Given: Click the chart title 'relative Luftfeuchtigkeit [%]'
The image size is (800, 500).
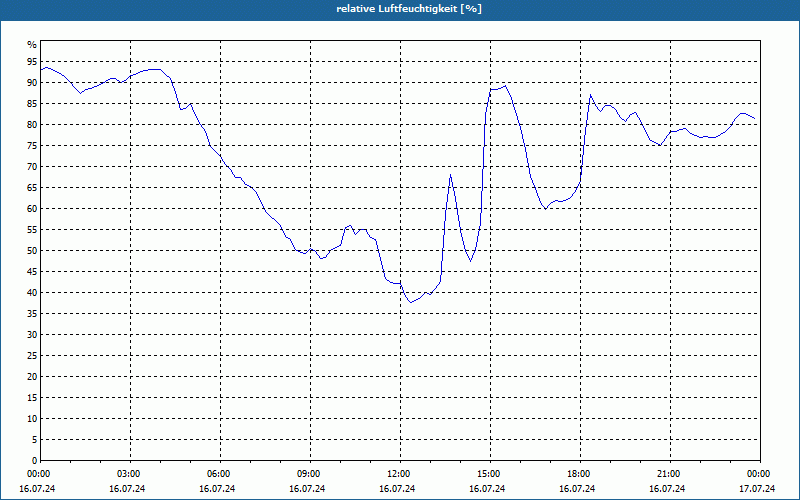Looking at the screenshot, I should [x=409, y=9].
